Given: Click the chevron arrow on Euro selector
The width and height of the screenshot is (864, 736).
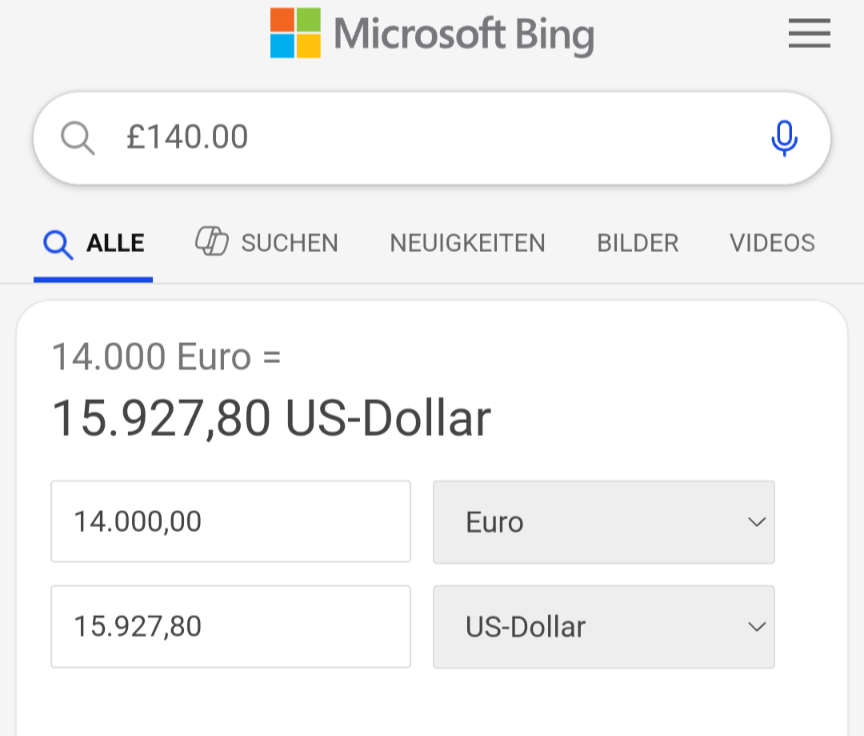Looking at the screenshot, I should pos(757,522).
